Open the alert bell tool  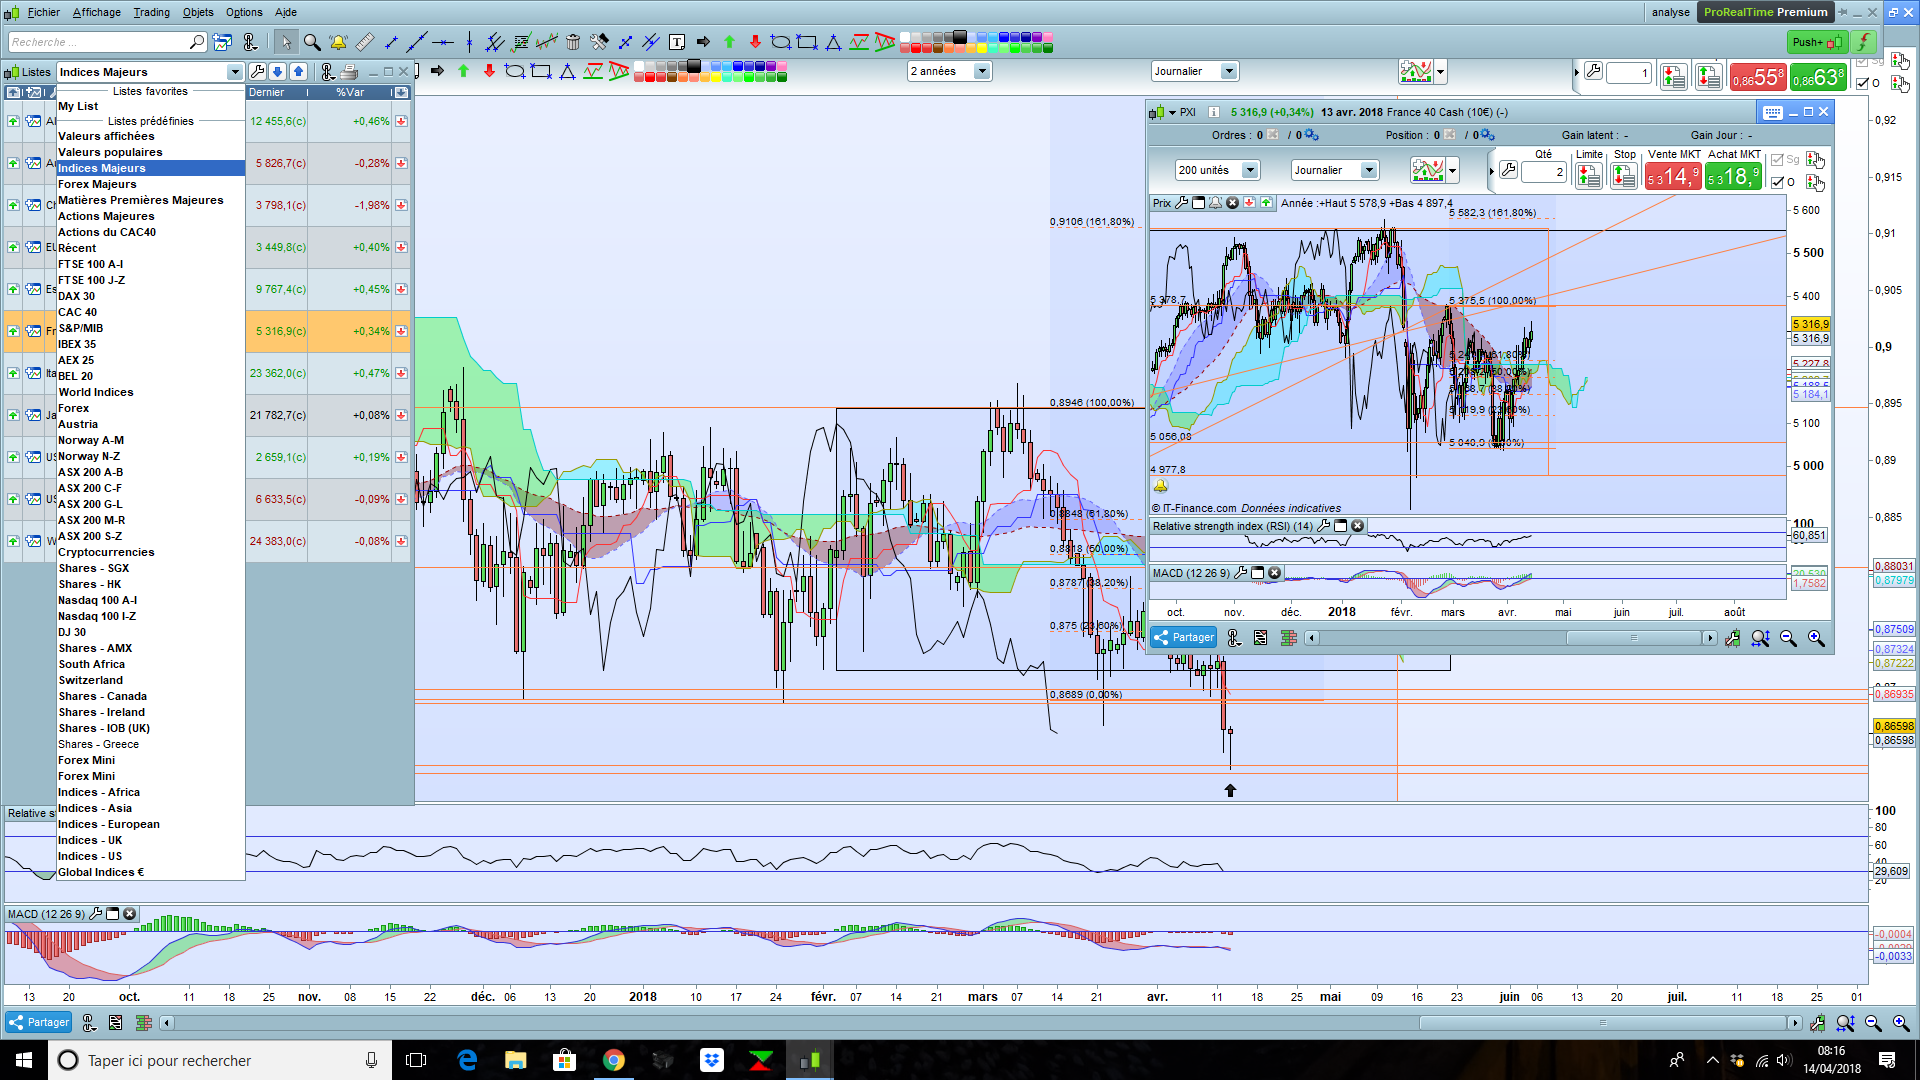(x=338, y=42)
